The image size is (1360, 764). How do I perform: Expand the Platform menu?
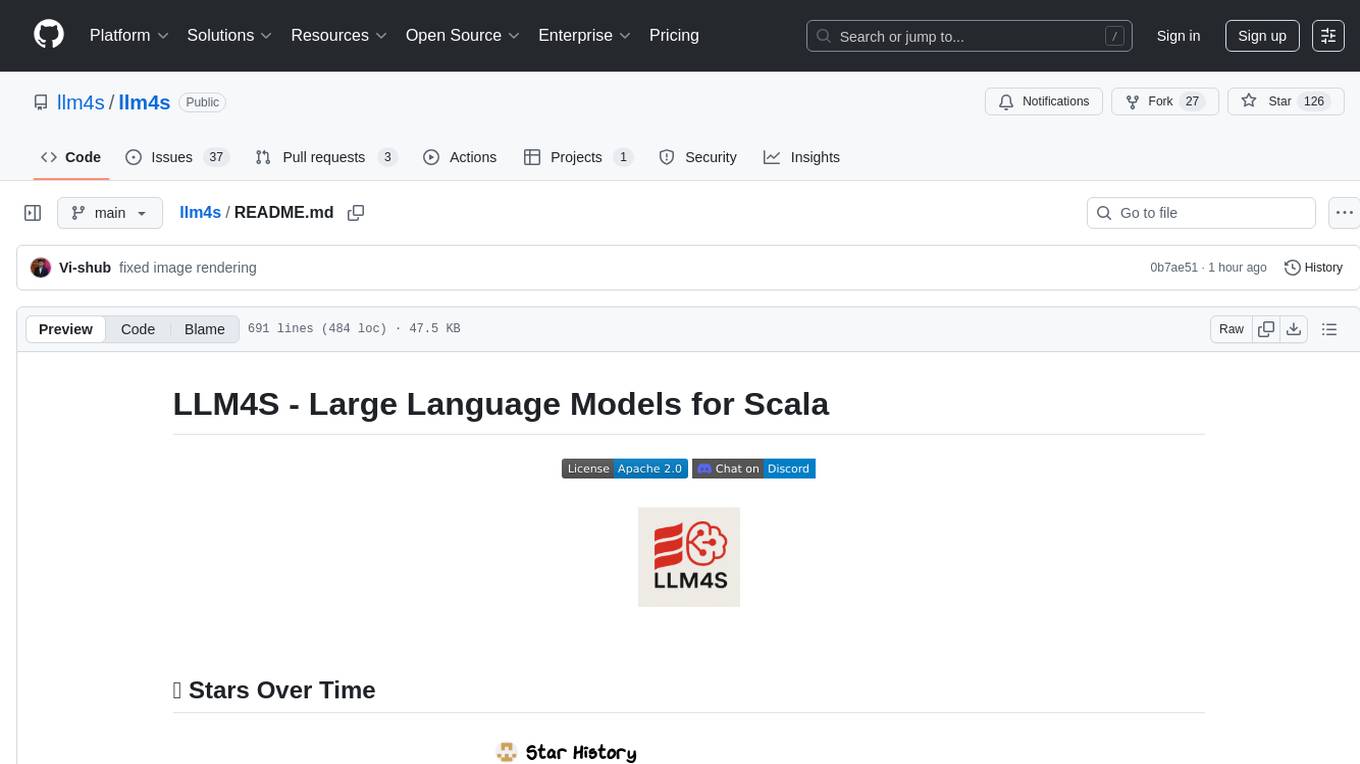pyautogui.click(x=129, y=35)
